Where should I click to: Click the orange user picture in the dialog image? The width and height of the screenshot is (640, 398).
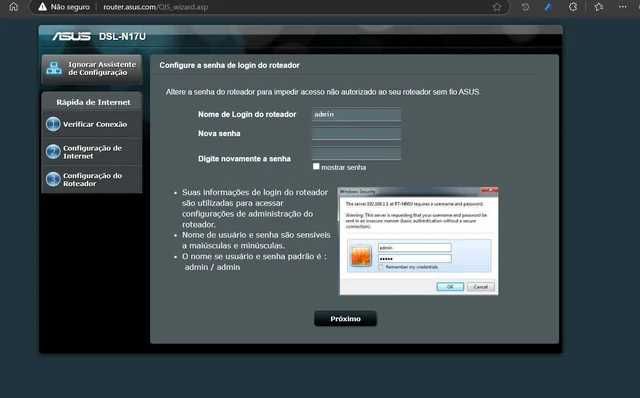[x=361, y=256]
